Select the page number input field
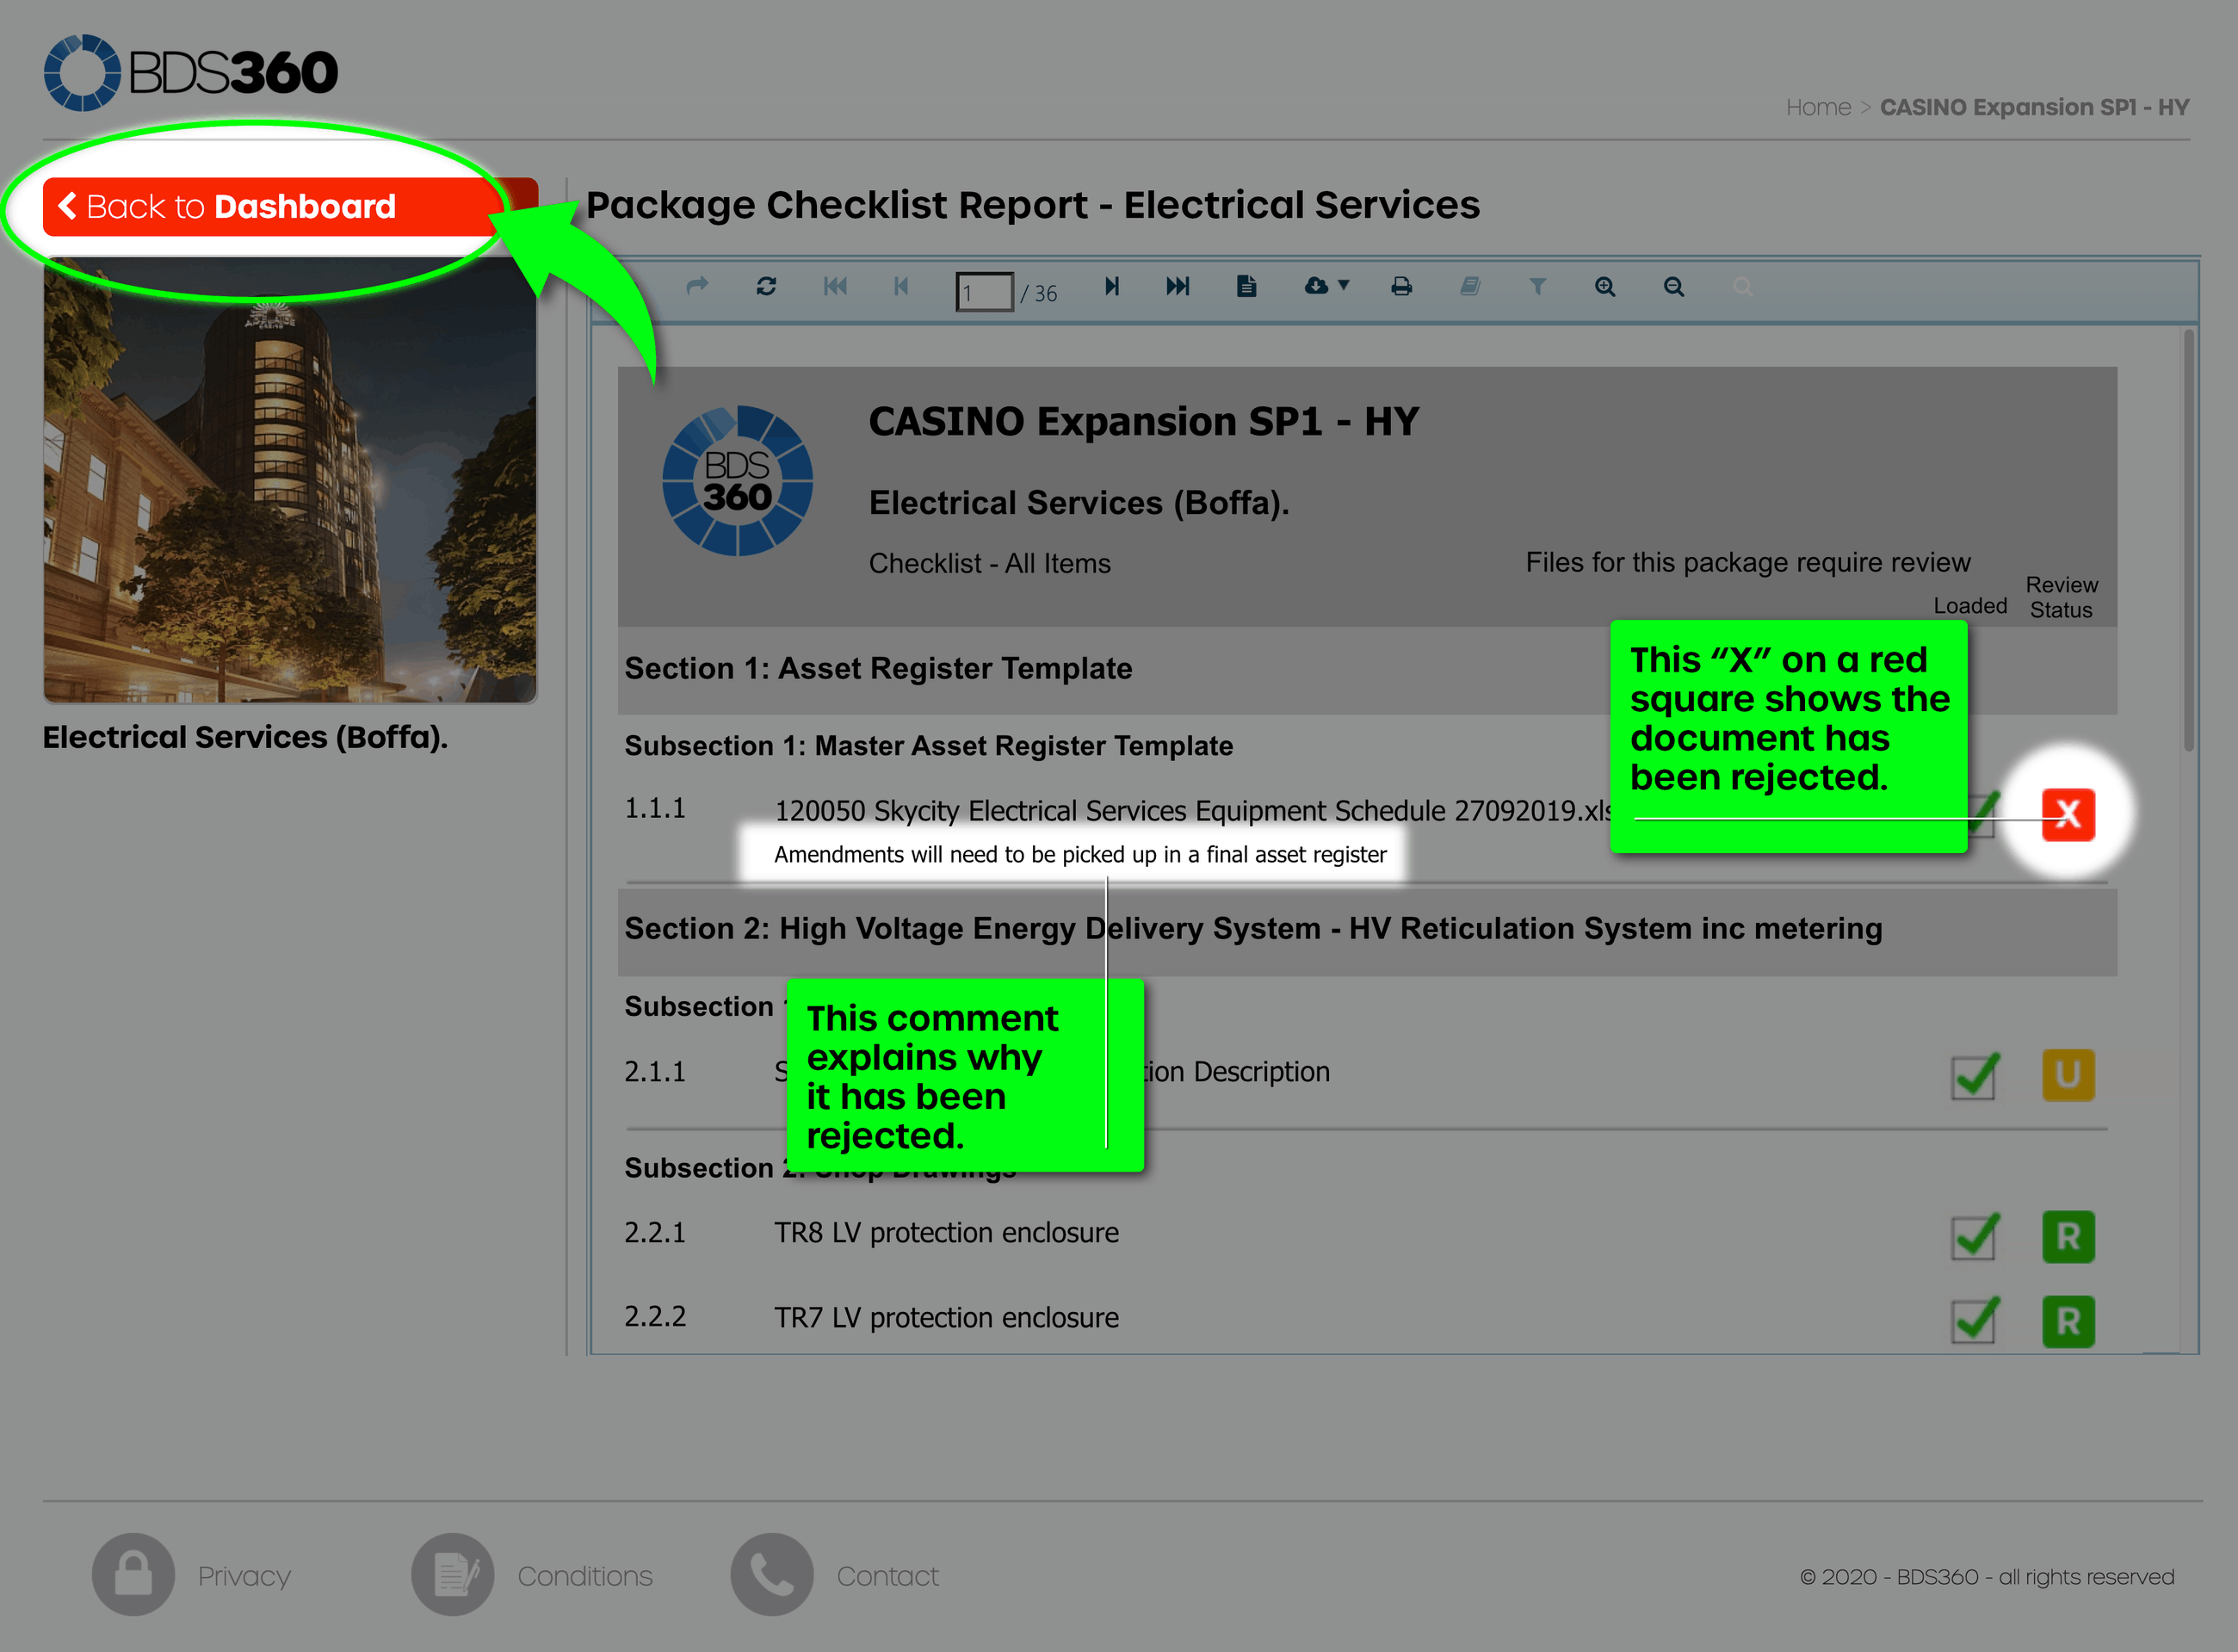The image size is (2238, 1652). [985, 290]
